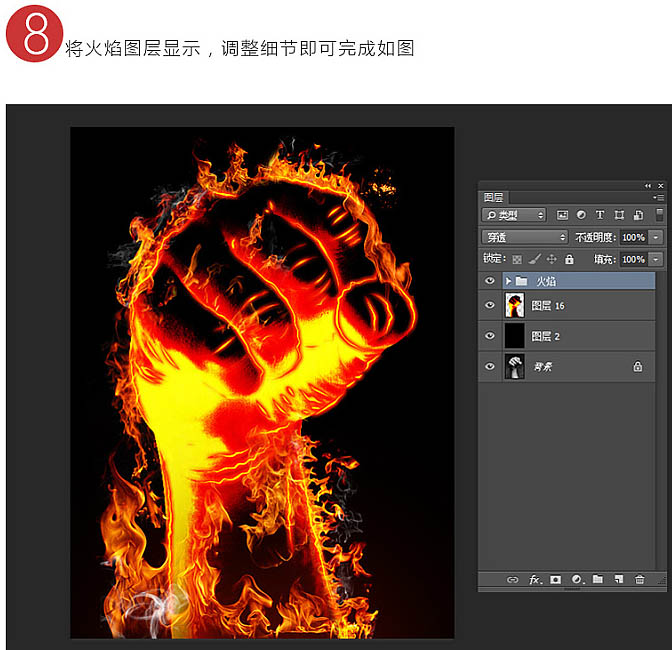Select the 图层 16 thumbnail

(514, 305)
